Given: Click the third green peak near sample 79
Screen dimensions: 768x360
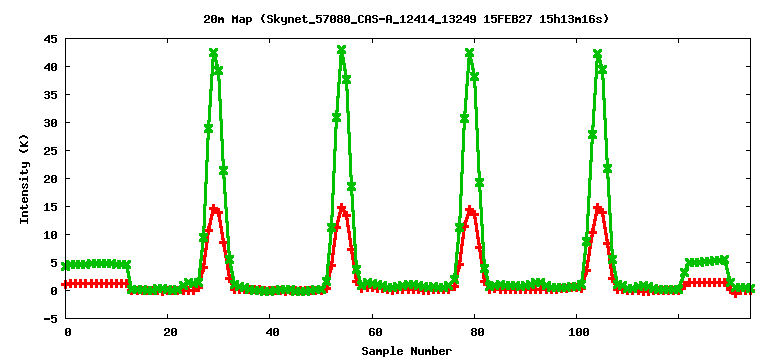Looking at the screenshot, I should click(470, 52).
